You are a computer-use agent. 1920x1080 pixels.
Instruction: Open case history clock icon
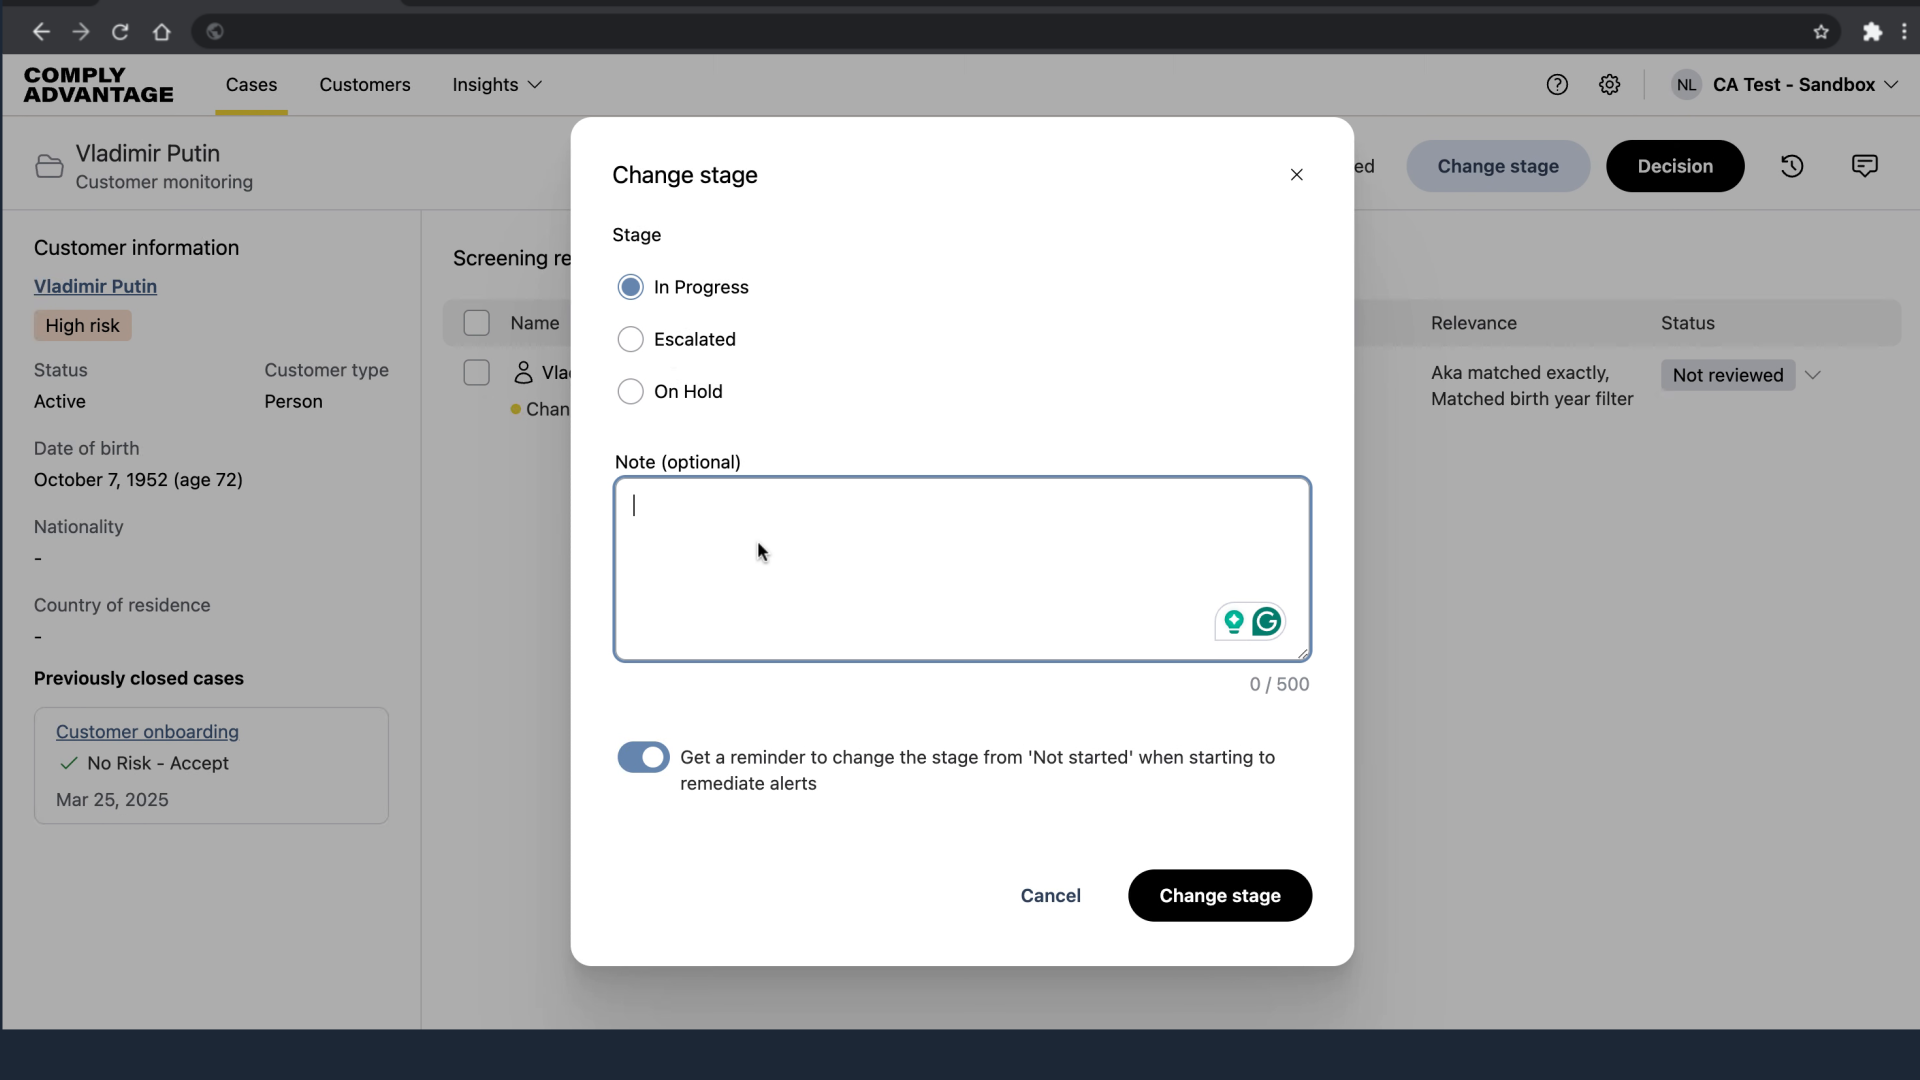(x=1792, y=166)
